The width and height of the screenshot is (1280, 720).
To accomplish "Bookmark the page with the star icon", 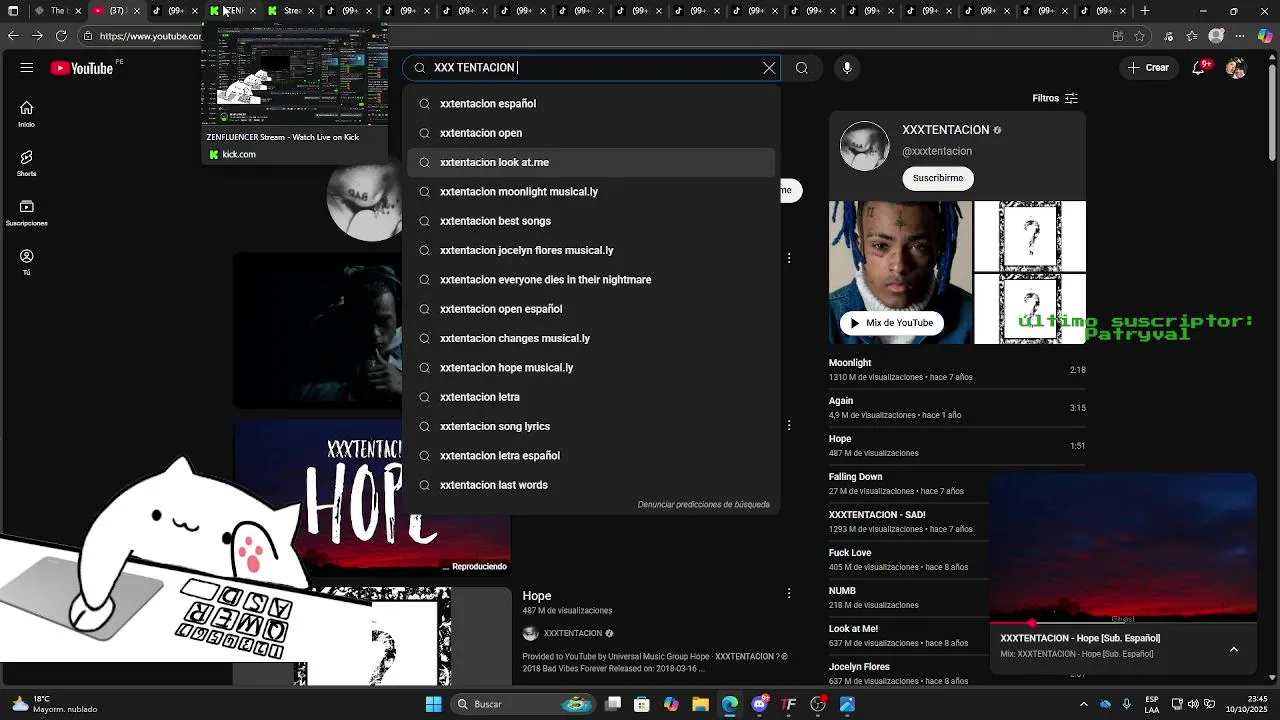I will [x=1141, y=36].
